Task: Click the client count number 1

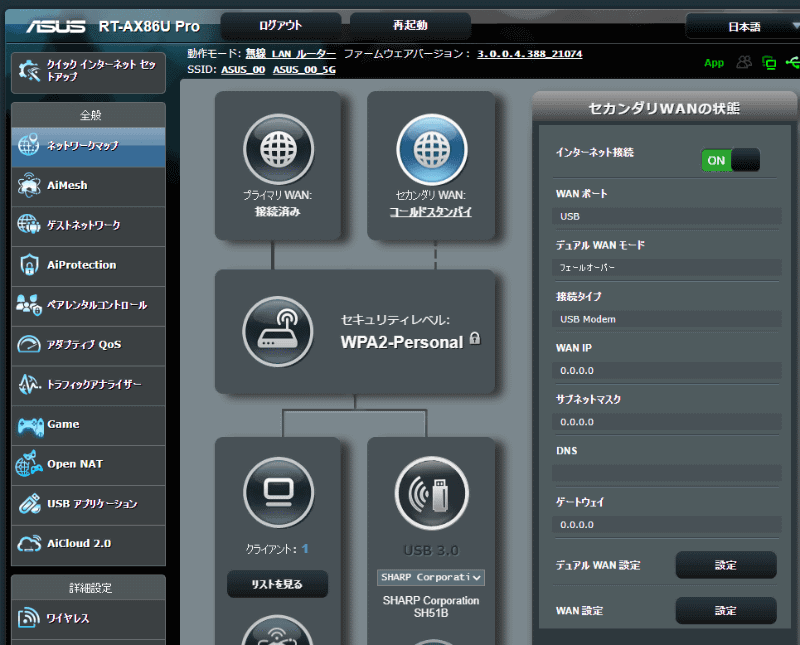Action: (305, 549)
